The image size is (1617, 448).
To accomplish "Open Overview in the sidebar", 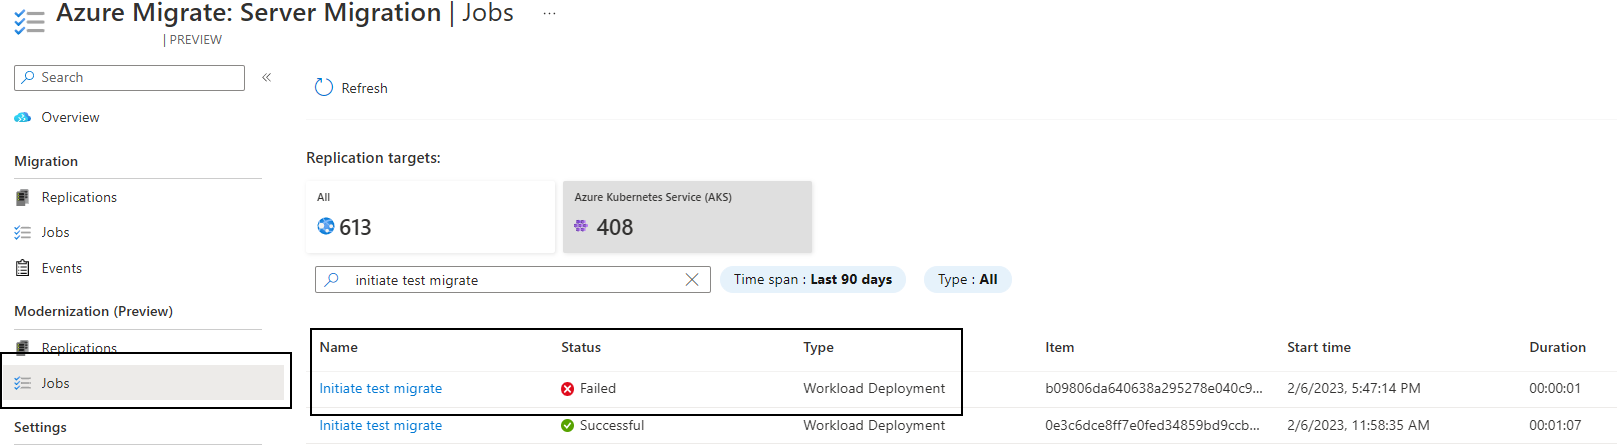I will (x=70, y=117).
